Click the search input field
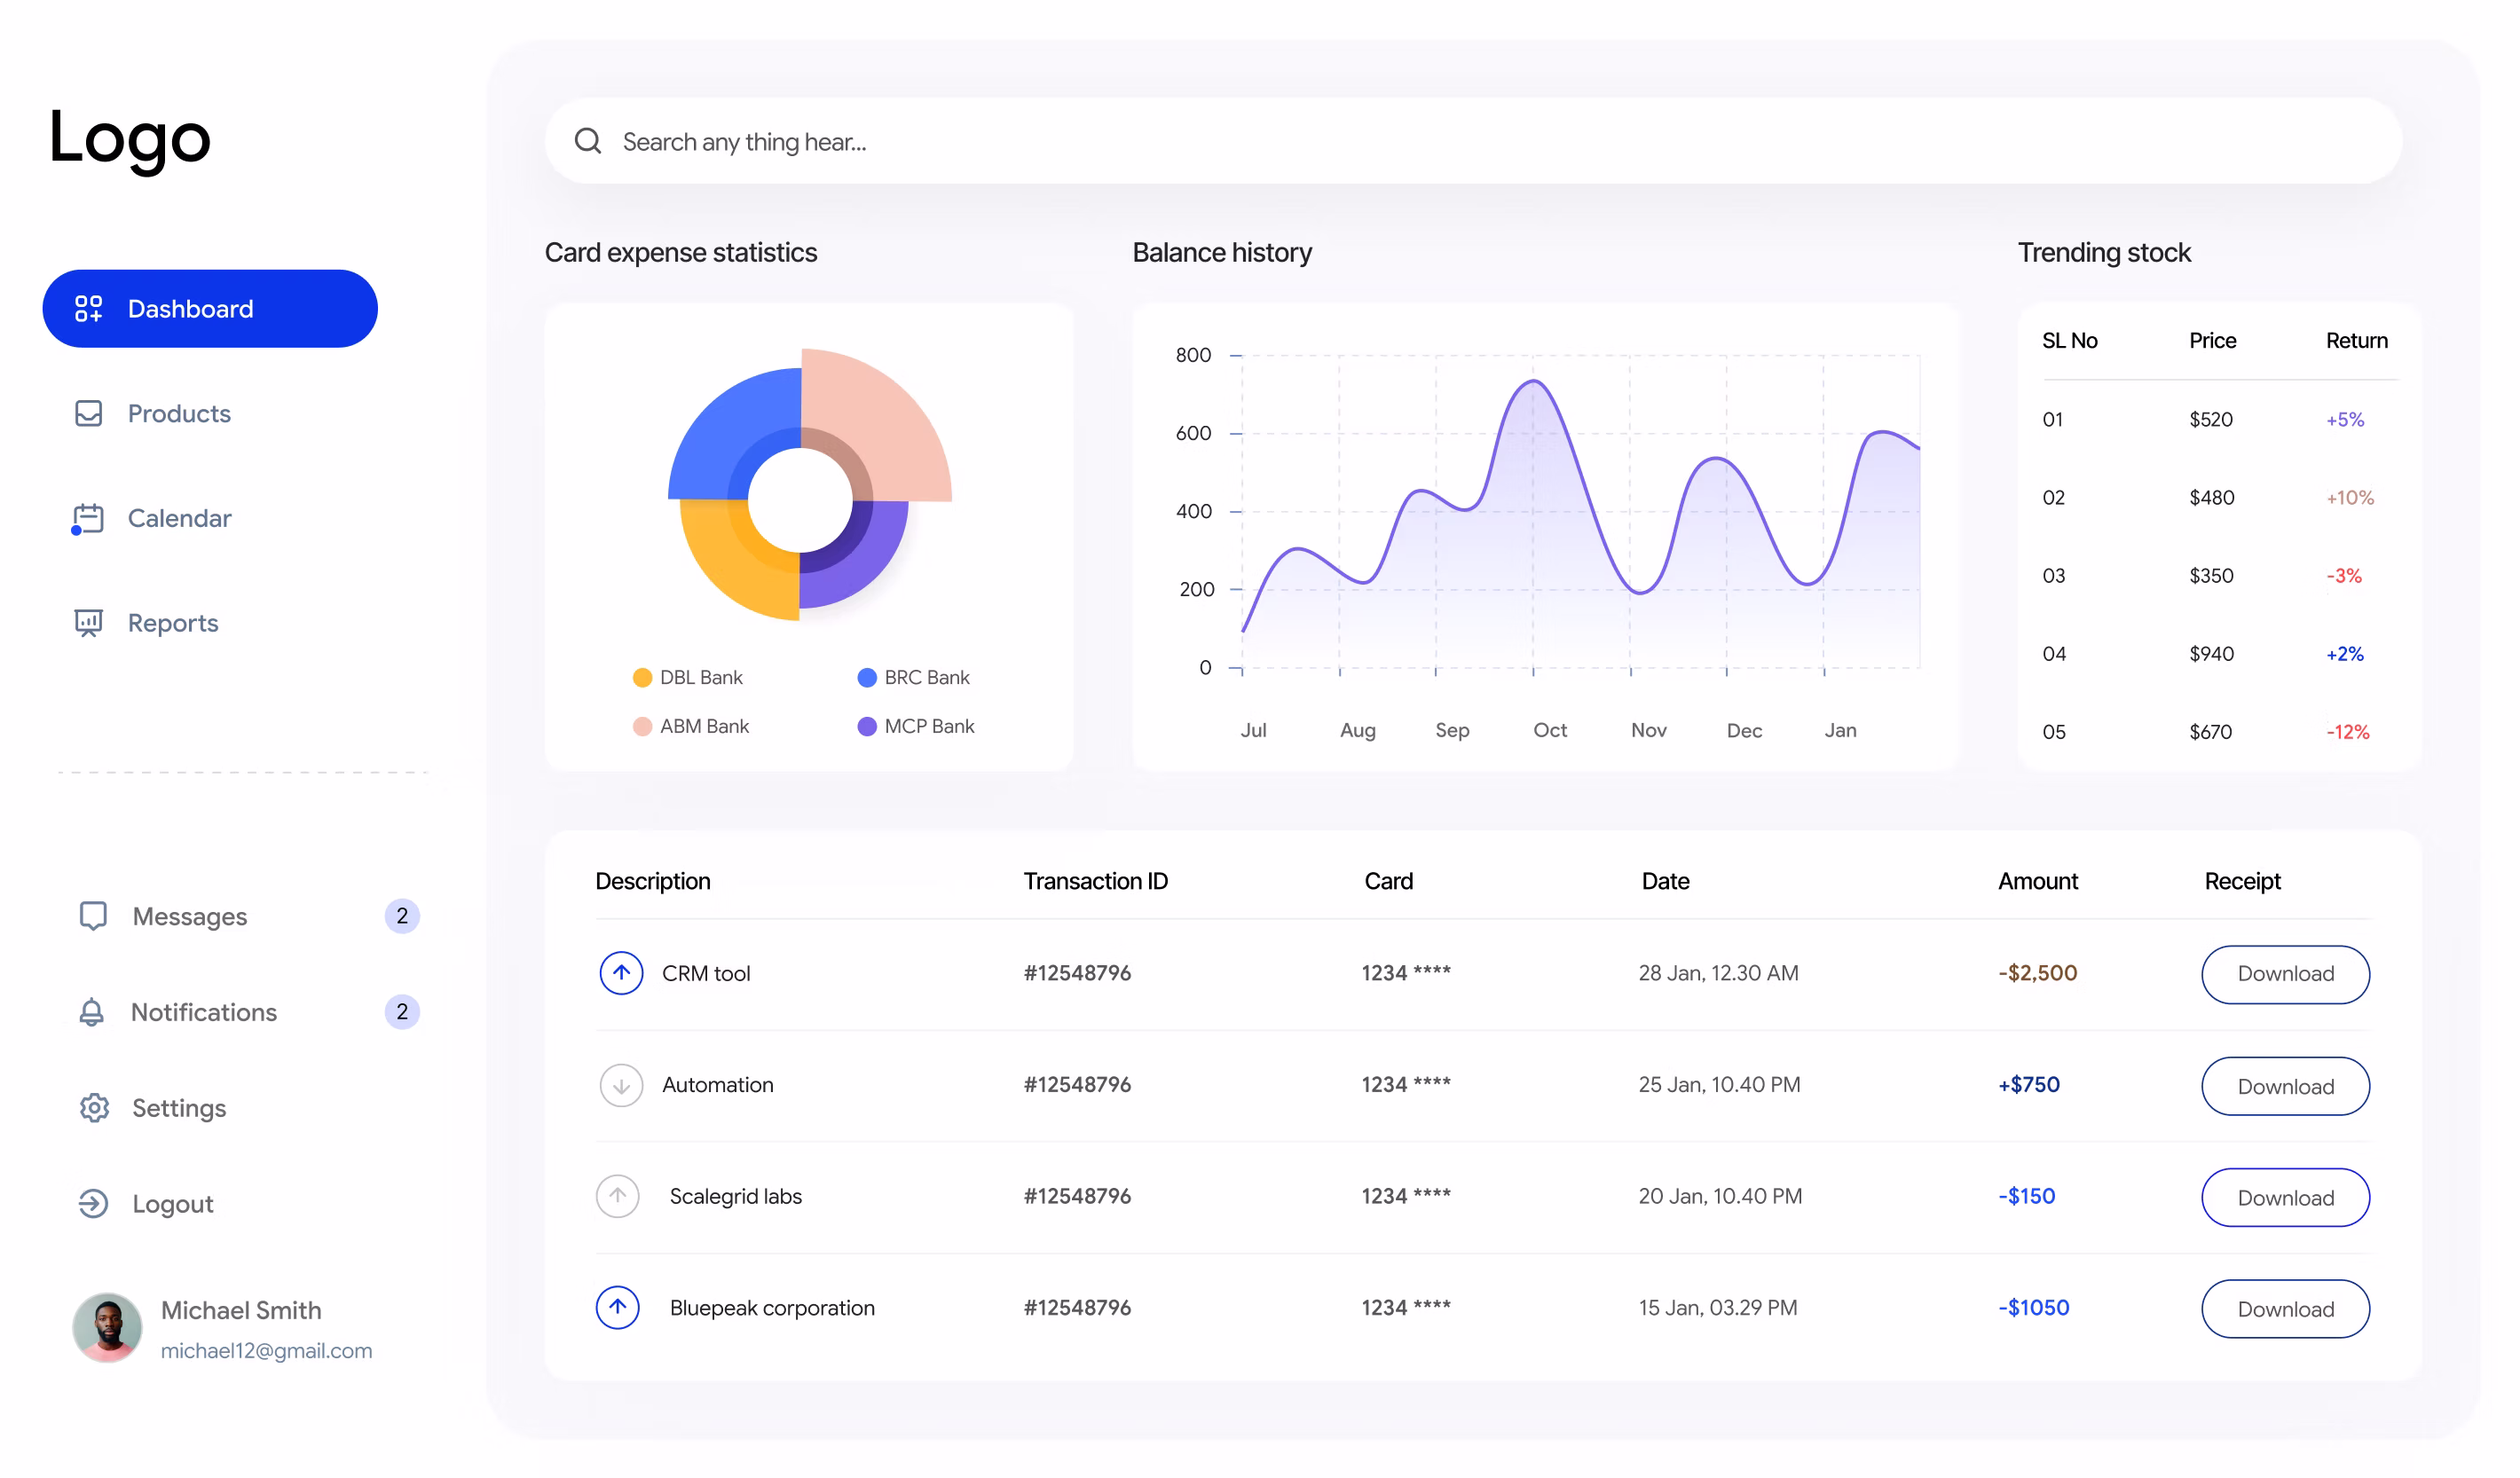 point(1473,141)
